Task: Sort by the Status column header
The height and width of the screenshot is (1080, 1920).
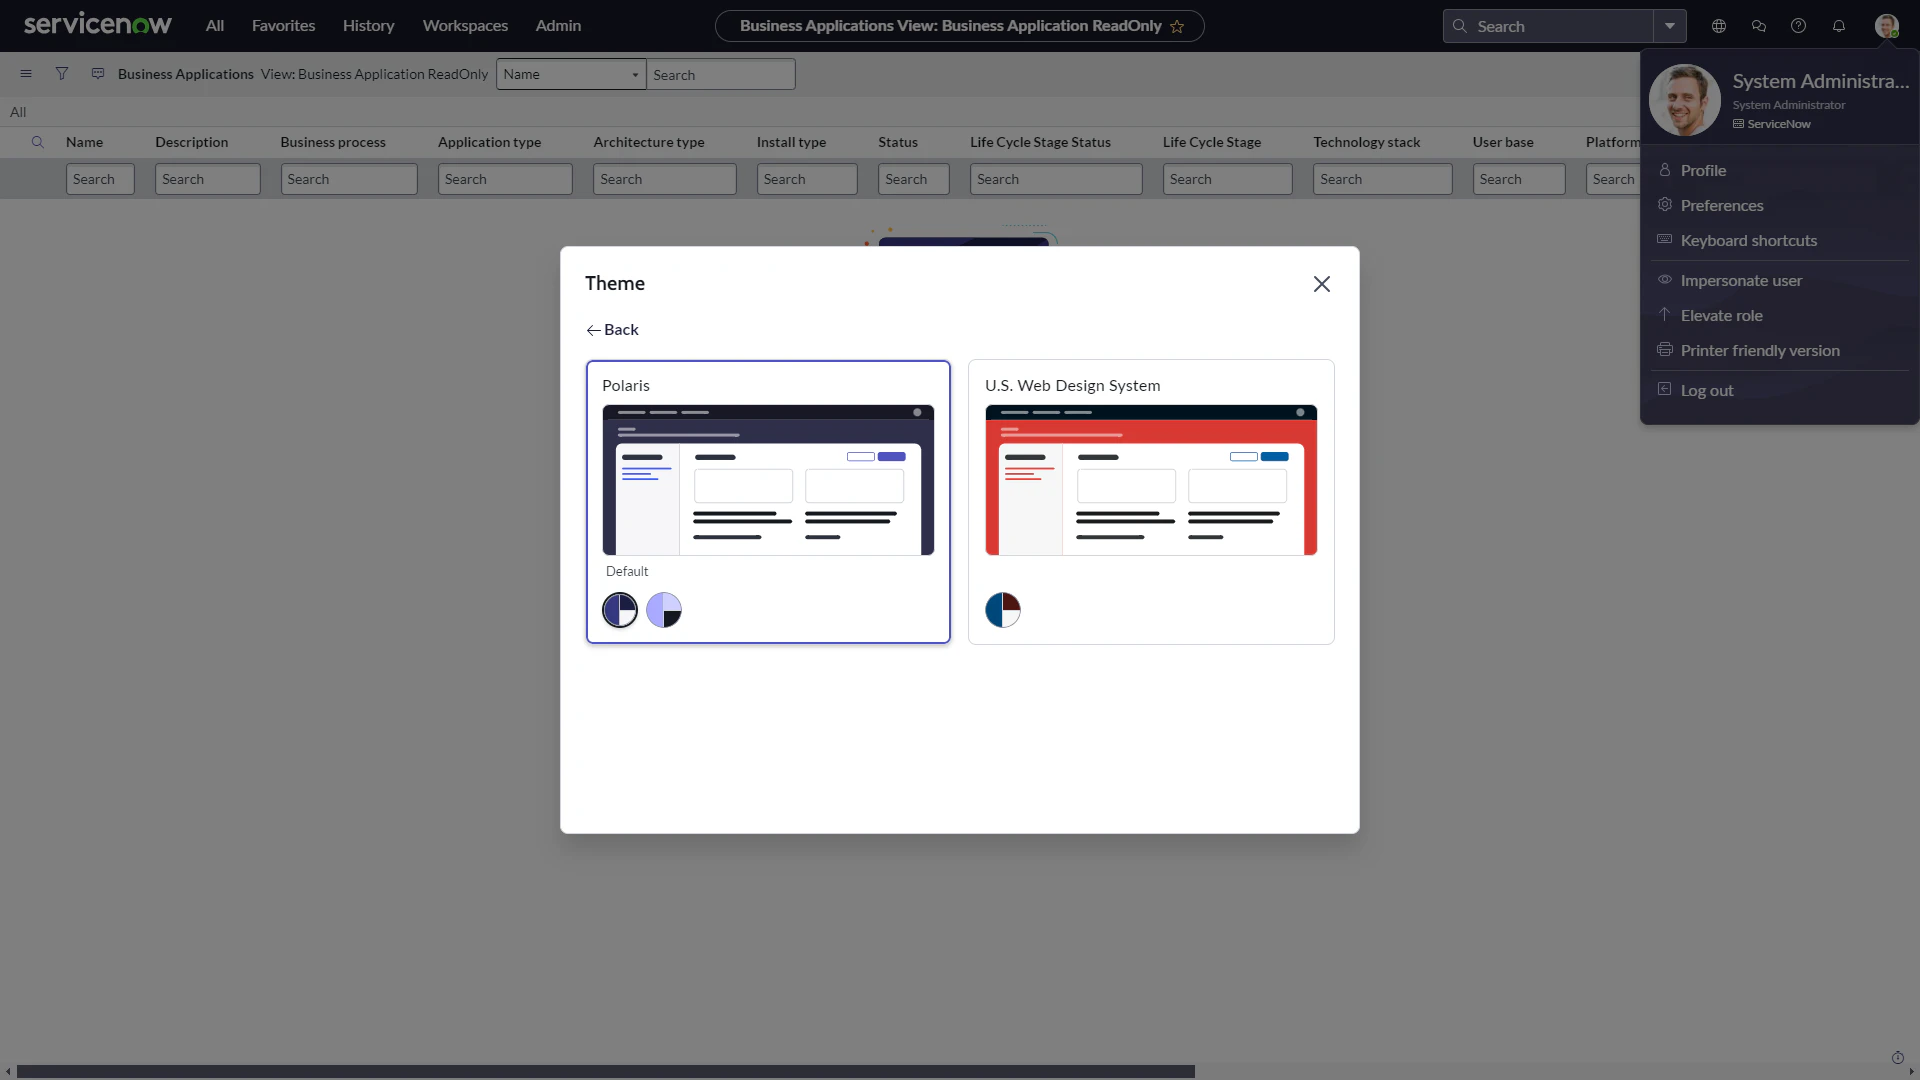Action: pyautogui.click(x=898, y=142)
